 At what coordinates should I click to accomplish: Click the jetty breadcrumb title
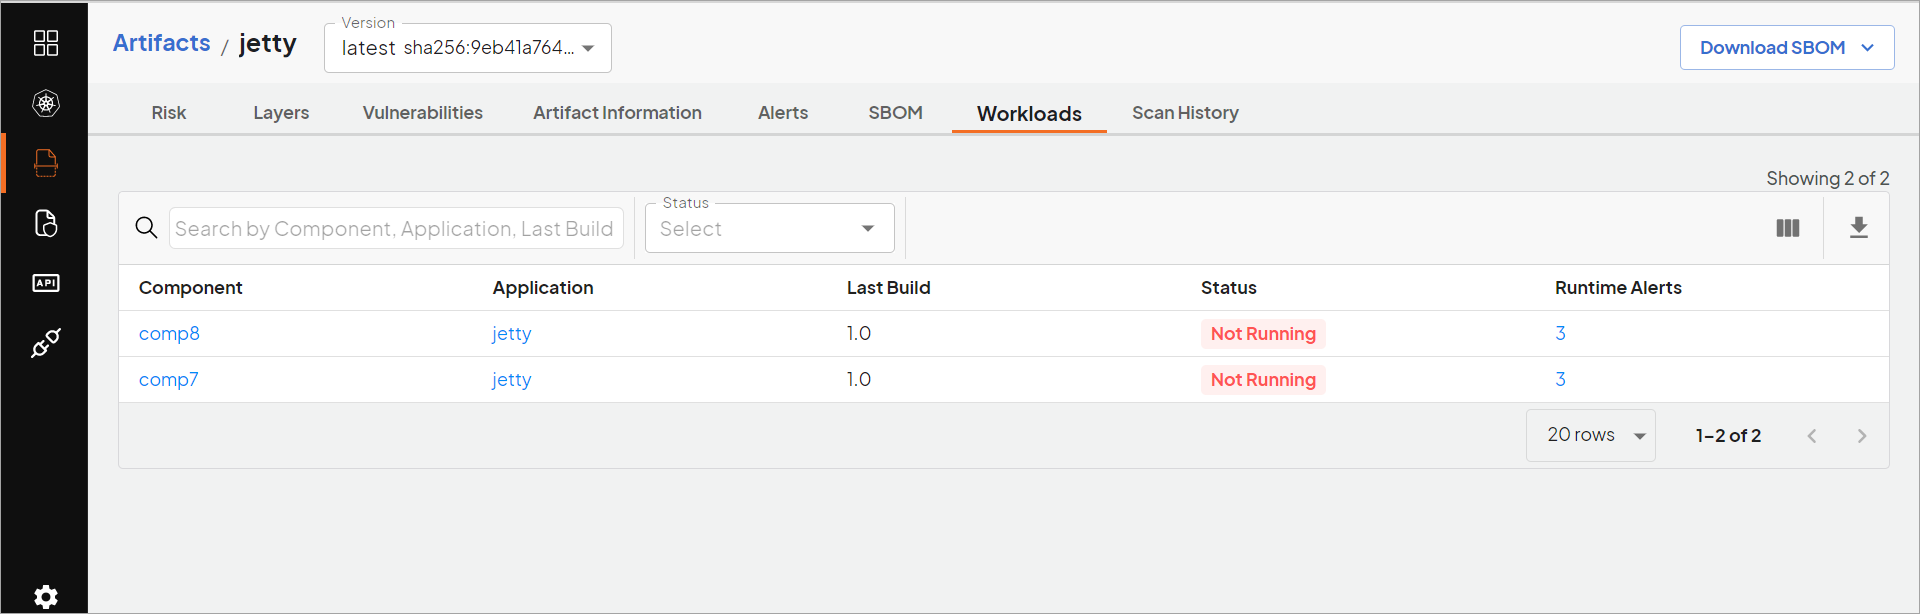click(268, 44)
